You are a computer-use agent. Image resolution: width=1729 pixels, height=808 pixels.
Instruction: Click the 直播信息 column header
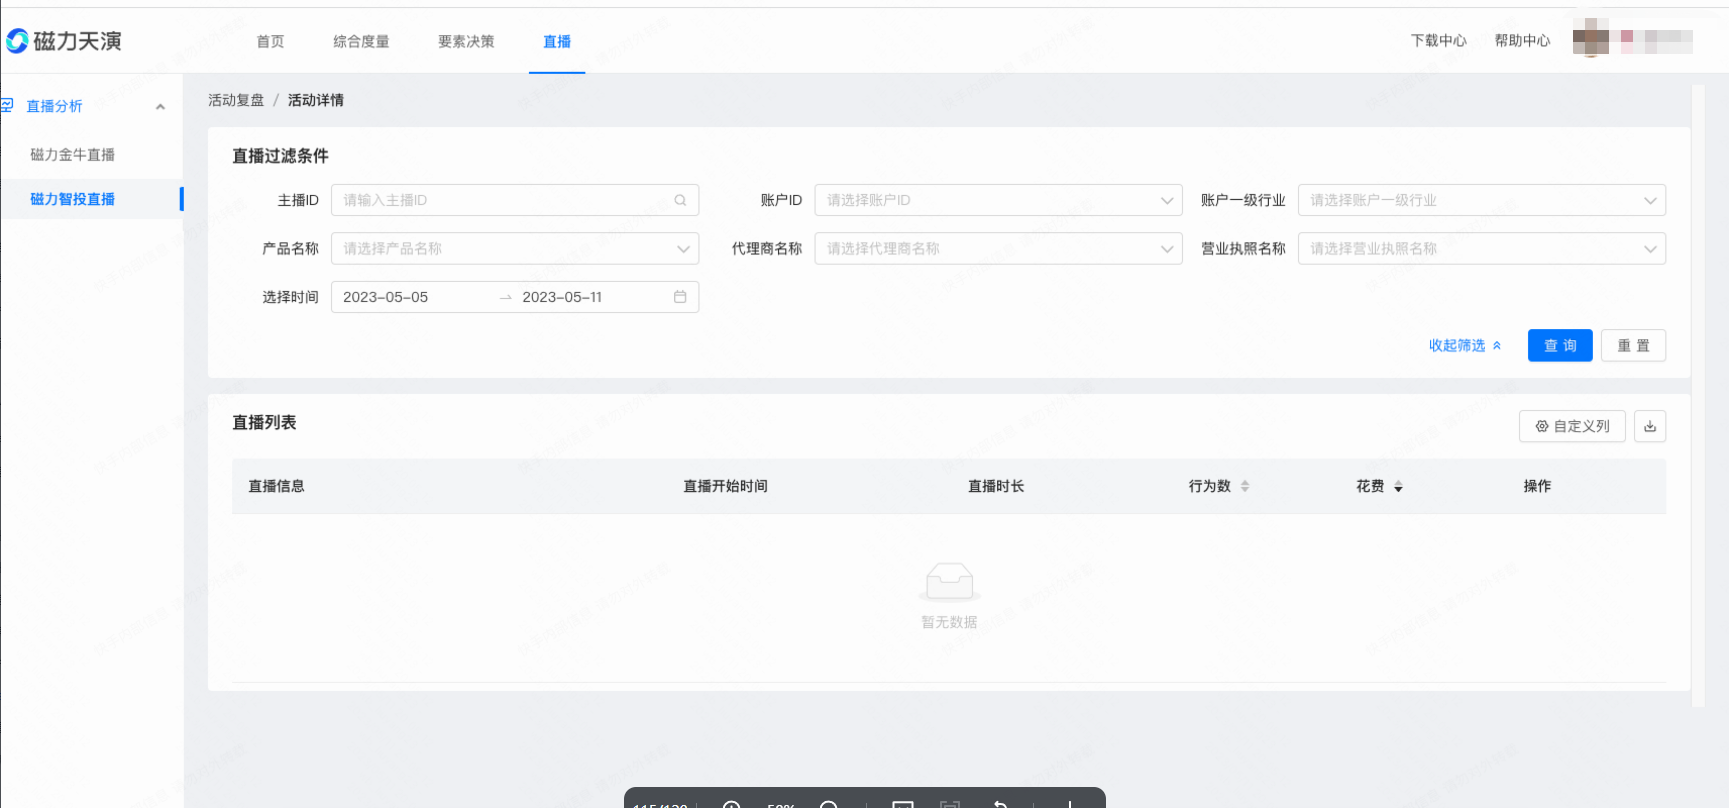[276, 486]
